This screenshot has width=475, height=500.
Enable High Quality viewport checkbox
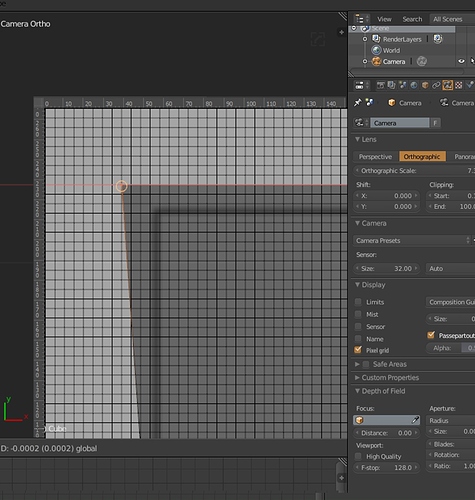pos(358,456)
